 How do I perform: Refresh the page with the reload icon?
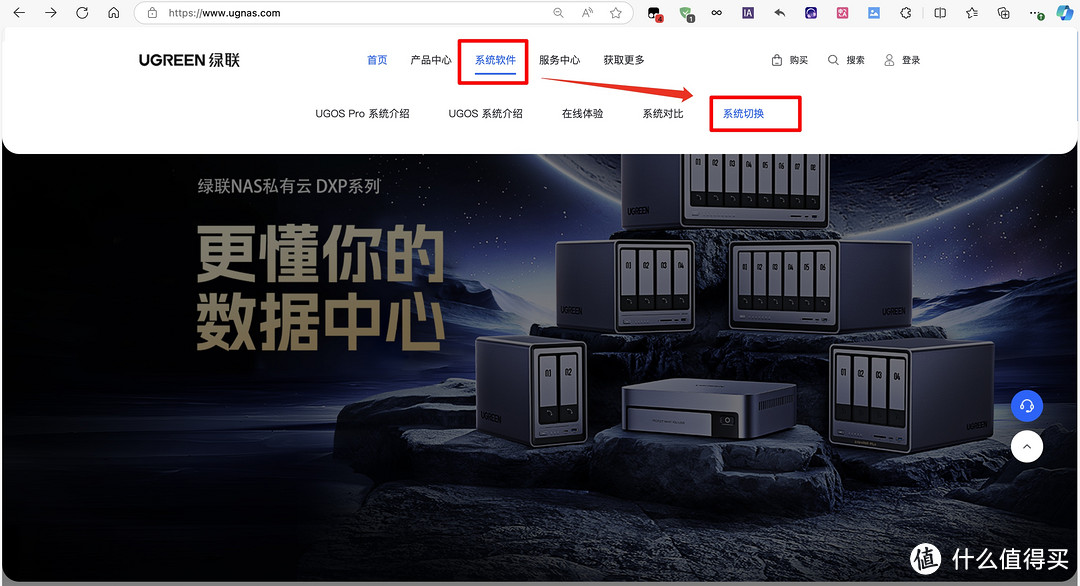82,13
